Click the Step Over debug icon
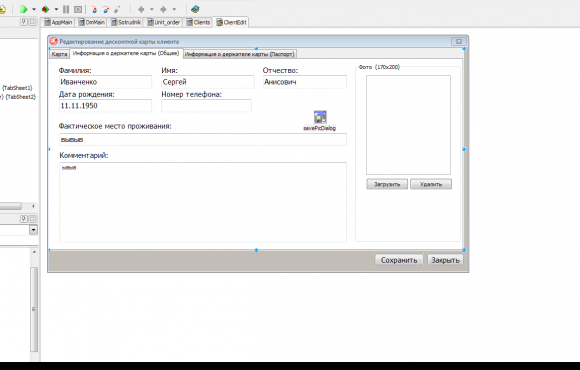This screenshot has width=580, height=370. (106, 9)
